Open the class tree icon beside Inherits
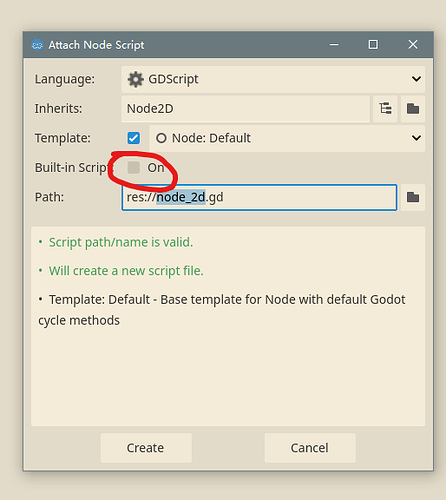446x500 pixels. (x=385, y=109)
